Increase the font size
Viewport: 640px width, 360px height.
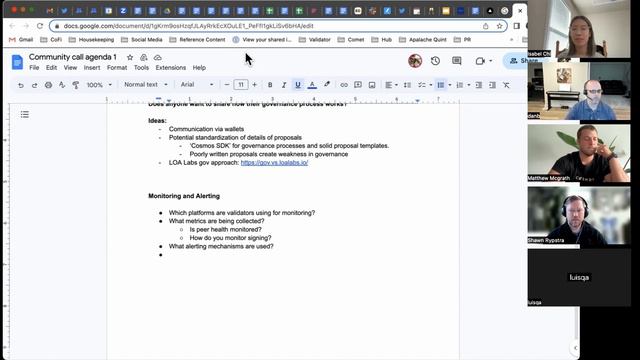point(255,85)
